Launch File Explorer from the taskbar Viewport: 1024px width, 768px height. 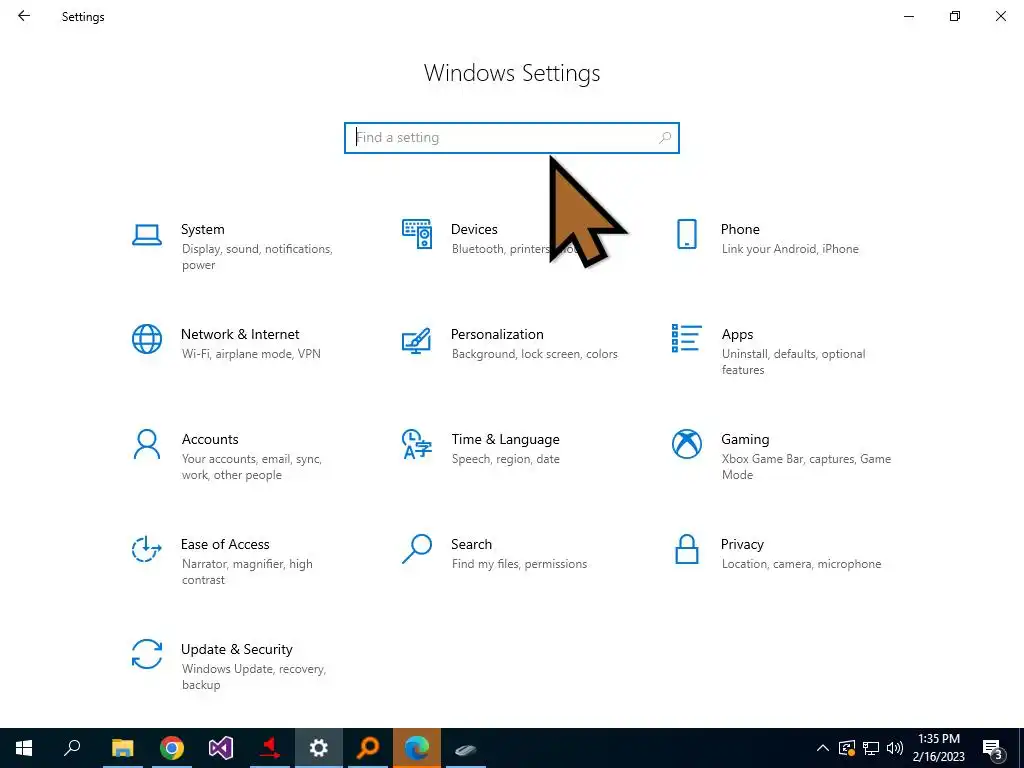(x=122, y=748)
